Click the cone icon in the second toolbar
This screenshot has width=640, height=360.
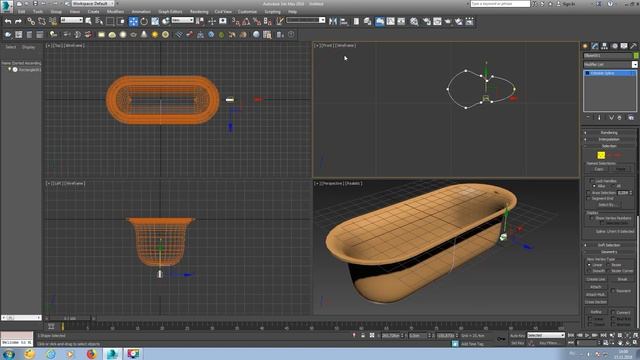144,35
